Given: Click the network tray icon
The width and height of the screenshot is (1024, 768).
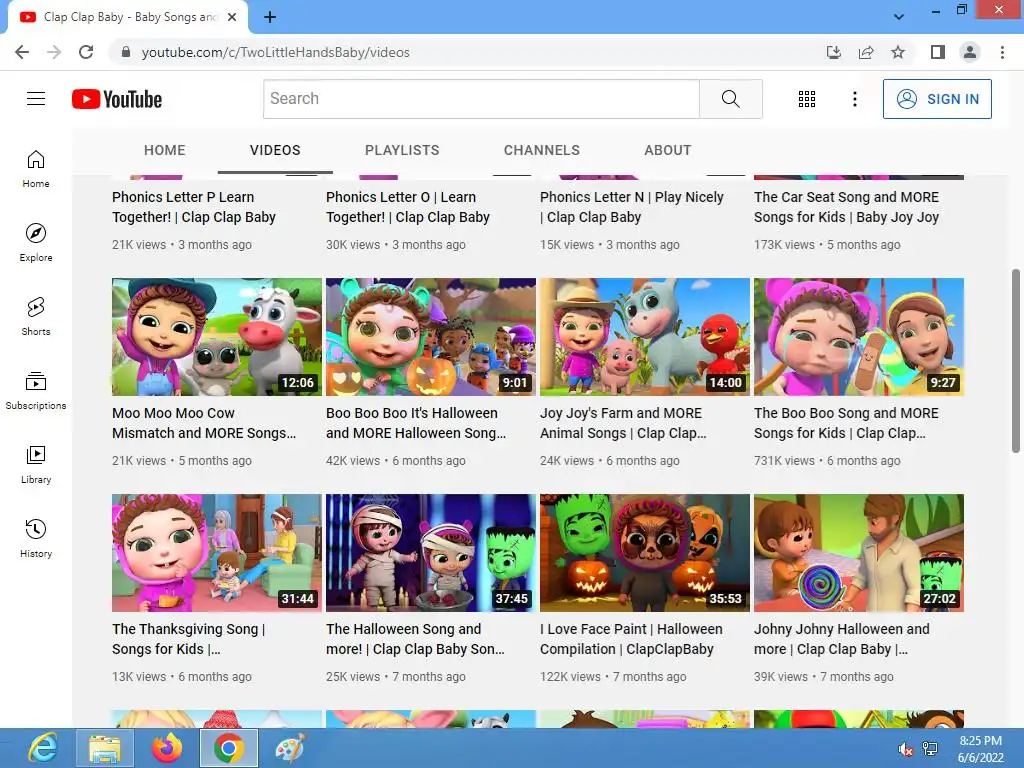Looking at the screenshot, I should tap(930, 749).
